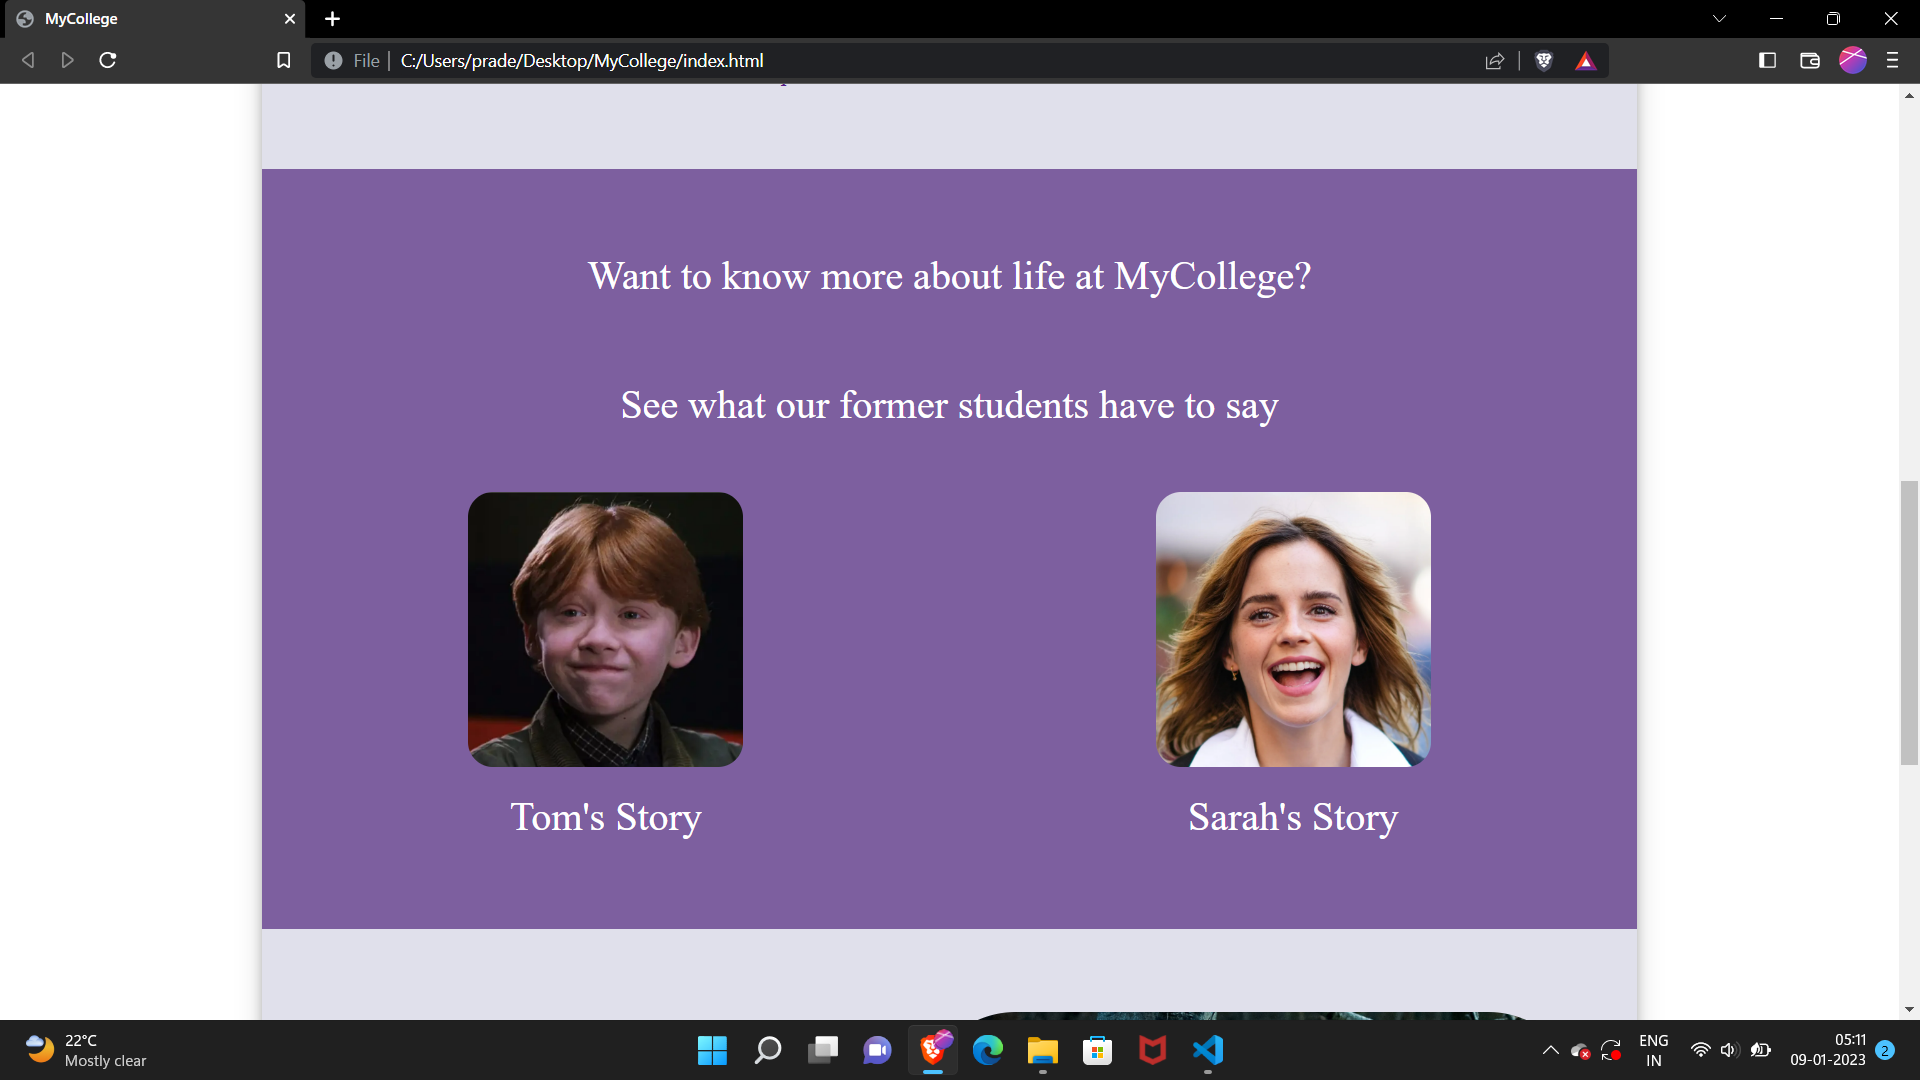Image resolution: width=1920 pixels, height=1080 pixels.
Task: Open the browser hamburger menu
Action: click(1892, 60)
